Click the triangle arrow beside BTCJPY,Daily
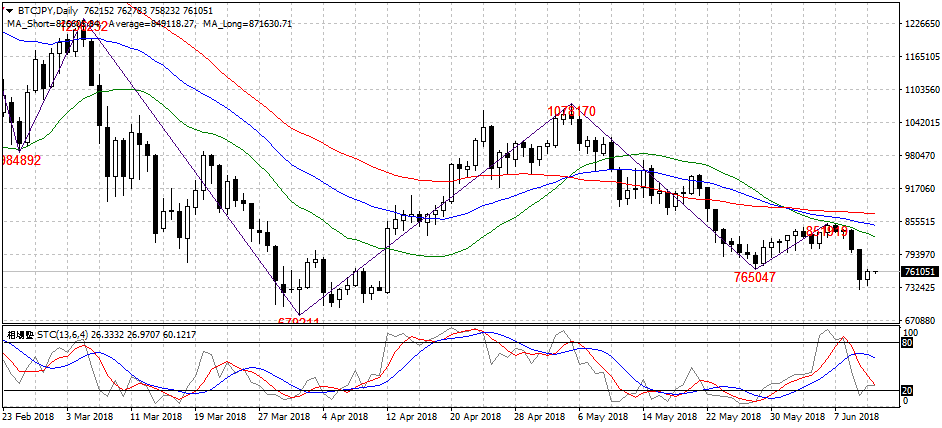Screen dimensions: 942x428 click(9, 11)
